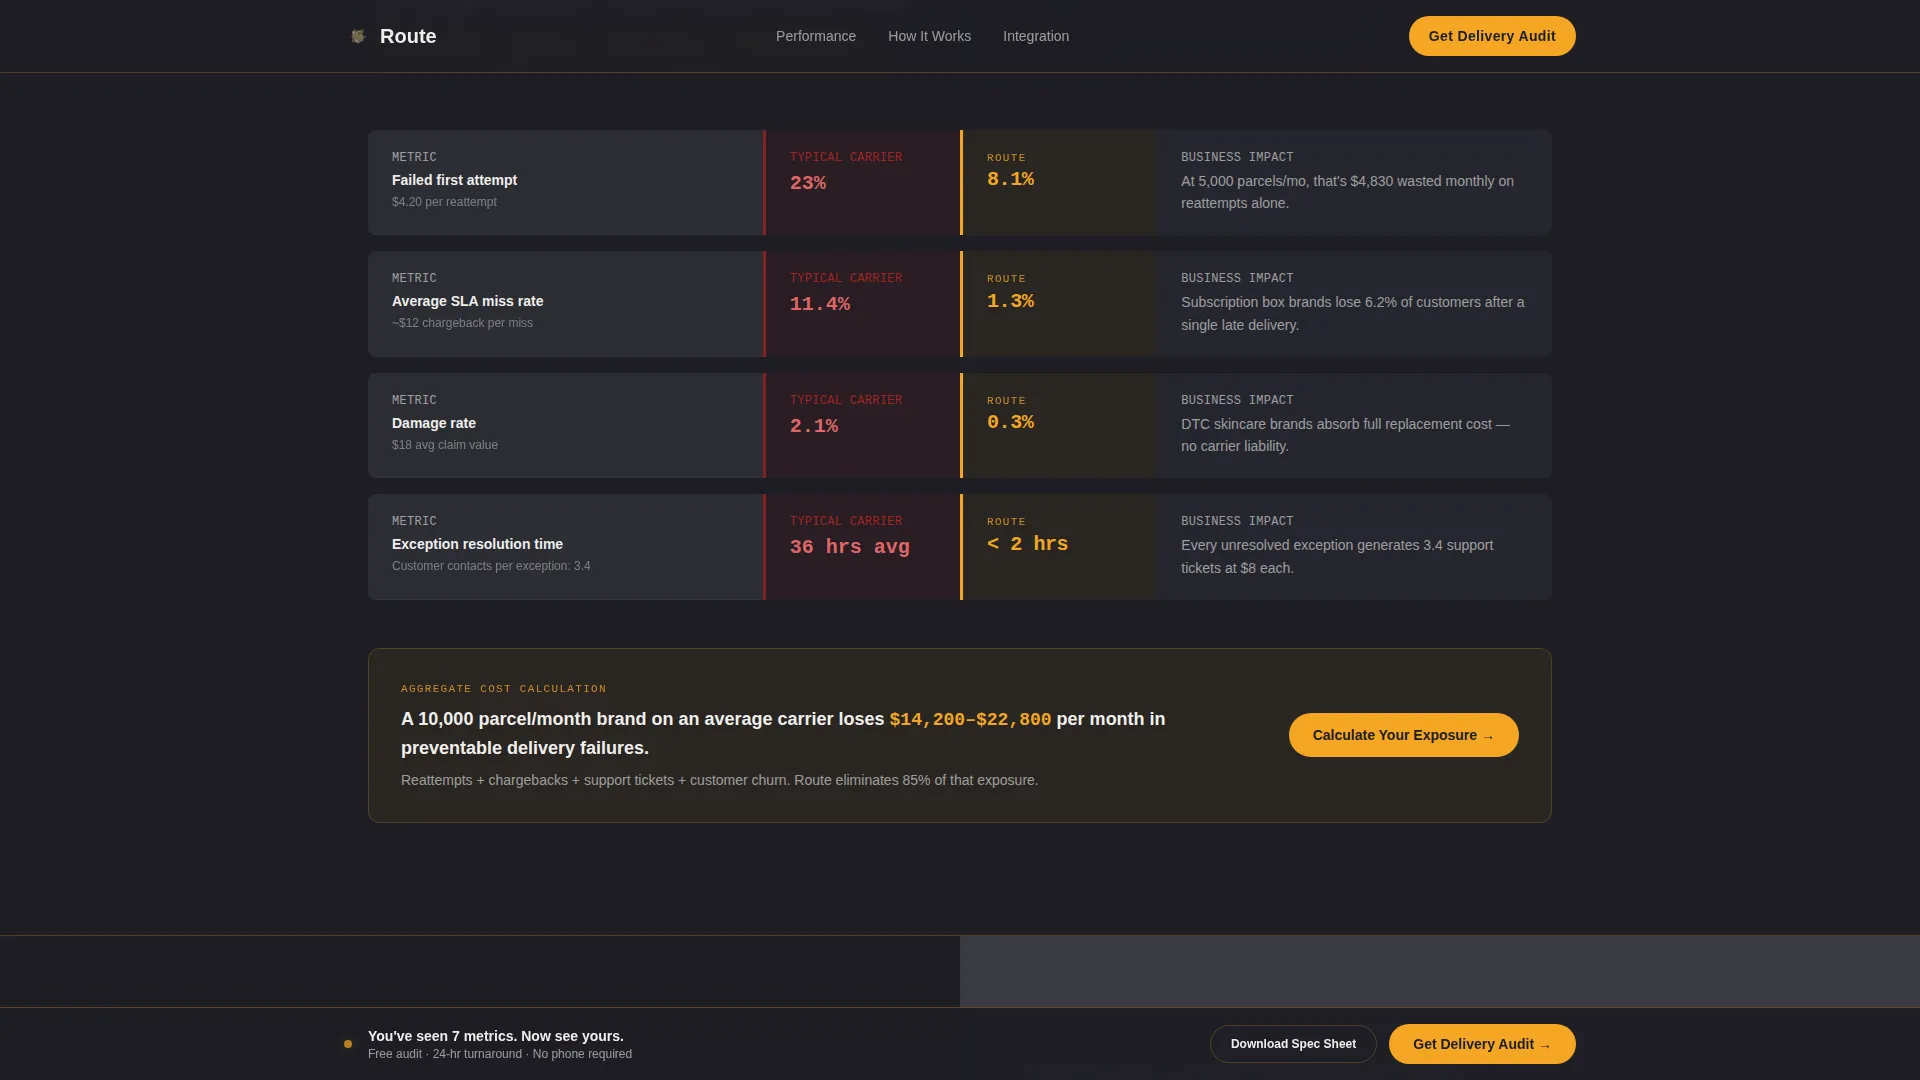The height and width of the screenshot is (1080, 1920).
Task: Select the Damage rate metric title
Action: tap(434, 423)
